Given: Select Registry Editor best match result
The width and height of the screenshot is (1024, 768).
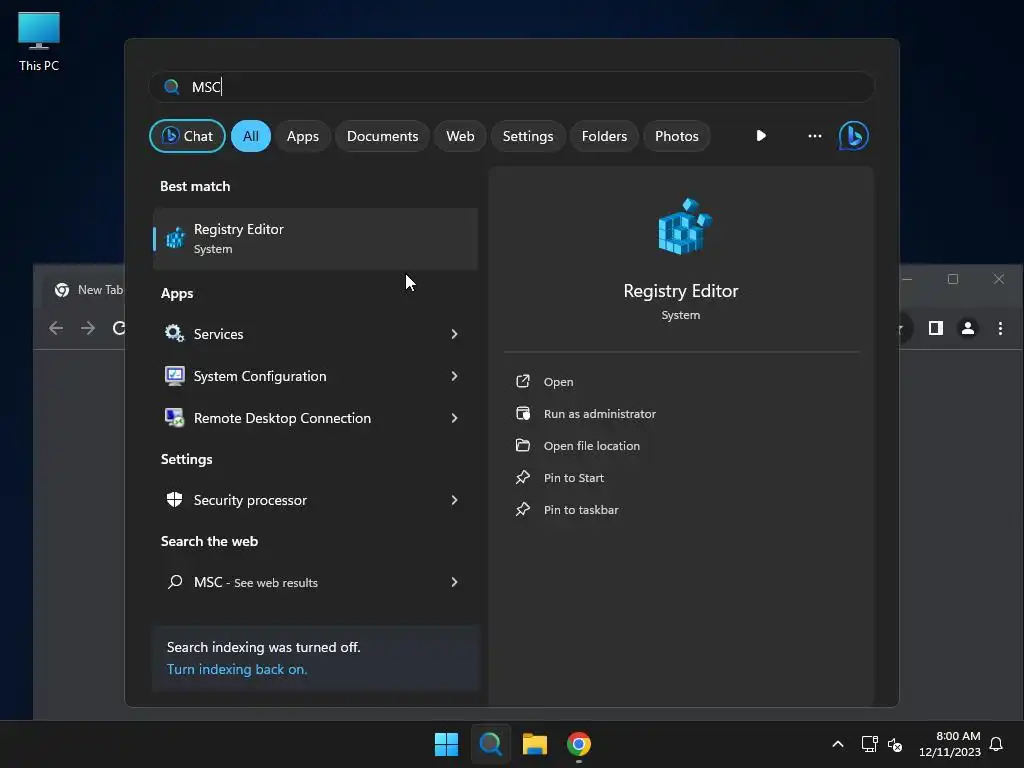Looking at the screenshot, I should point(315,239).
